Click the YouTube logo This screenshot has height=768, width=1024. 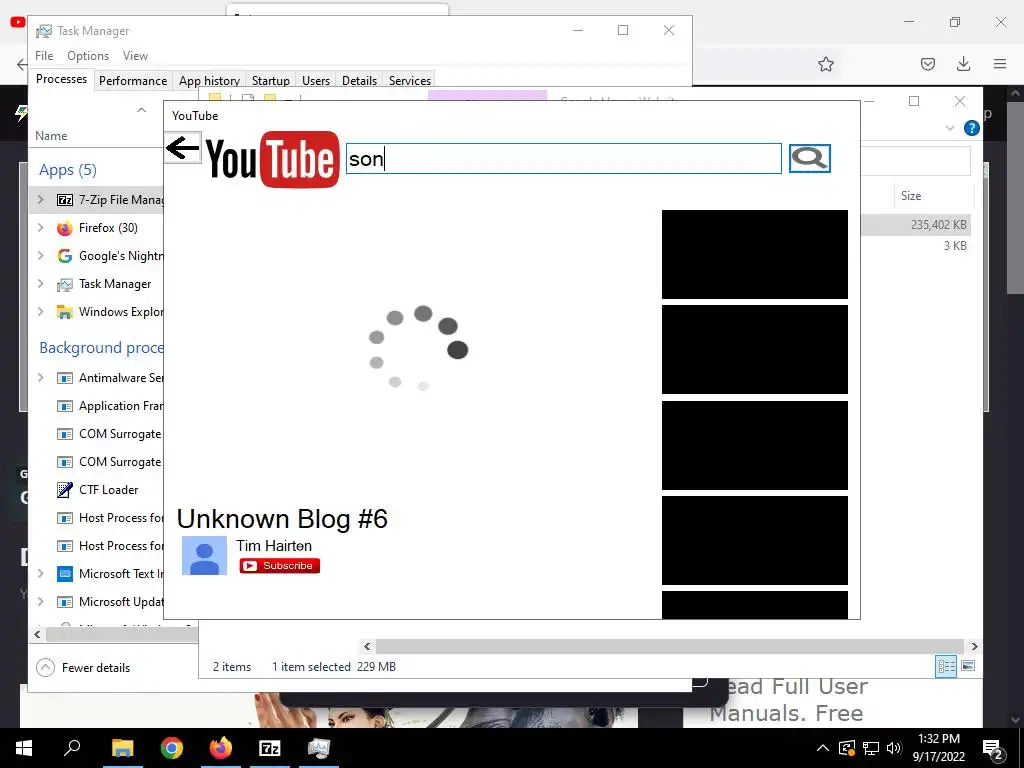click(x=272, y=159)
